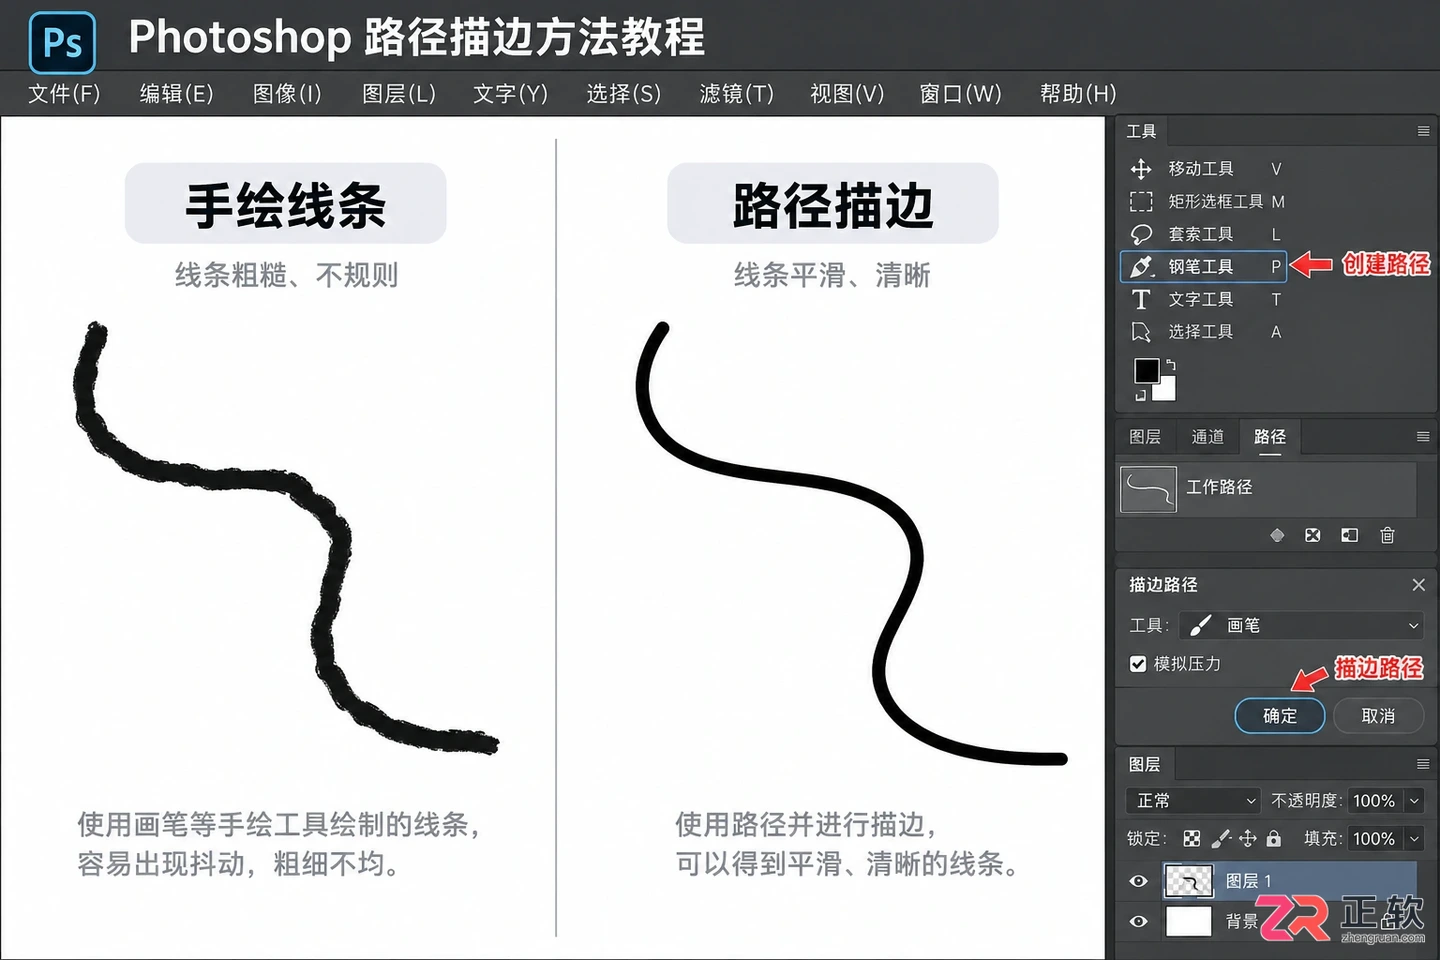Screen dimensions: 1440x960
Task: Lock image pixels (brush icon)
Action: pos(1221,839)
